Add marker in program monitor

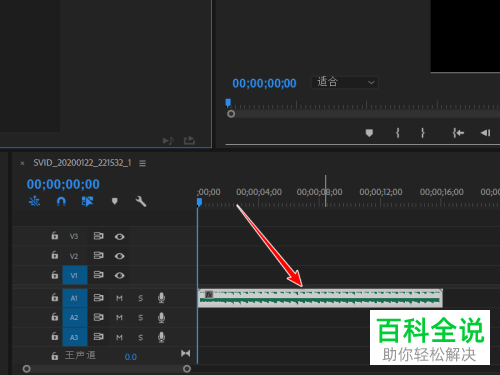[x=369, y=133]
